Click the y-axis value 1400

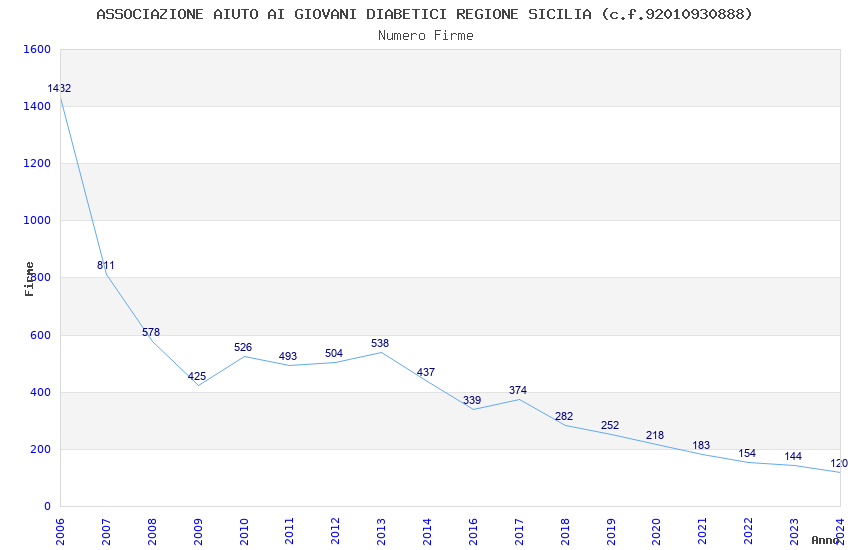point(37,106)
